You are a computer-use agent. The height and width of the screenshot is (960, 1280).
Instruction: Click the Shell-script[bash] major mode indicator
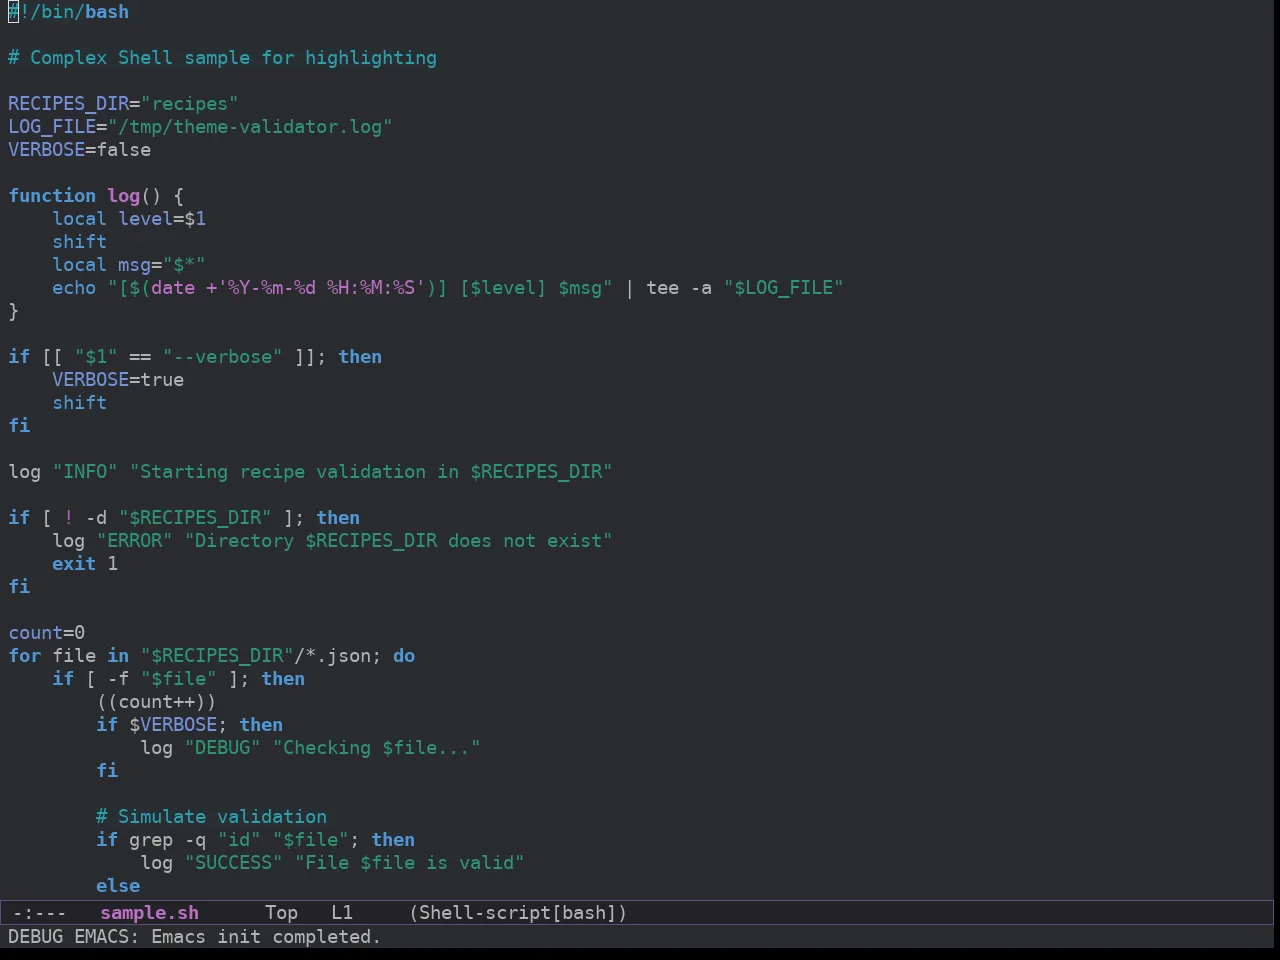518,913
